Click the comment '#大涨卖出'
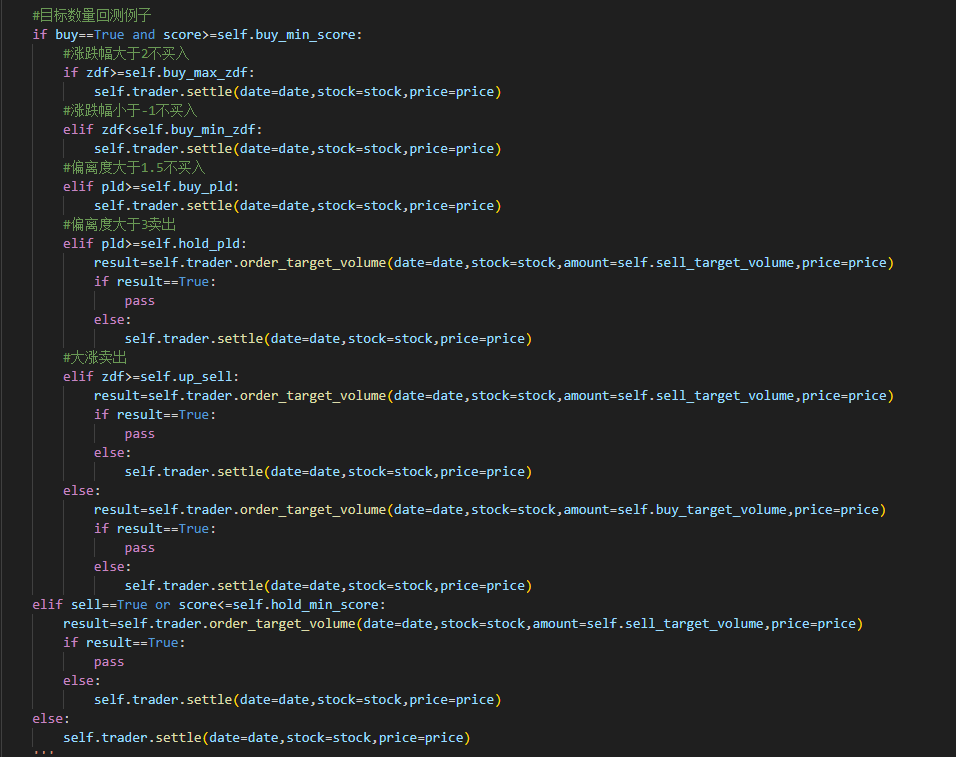 (95, 357)
